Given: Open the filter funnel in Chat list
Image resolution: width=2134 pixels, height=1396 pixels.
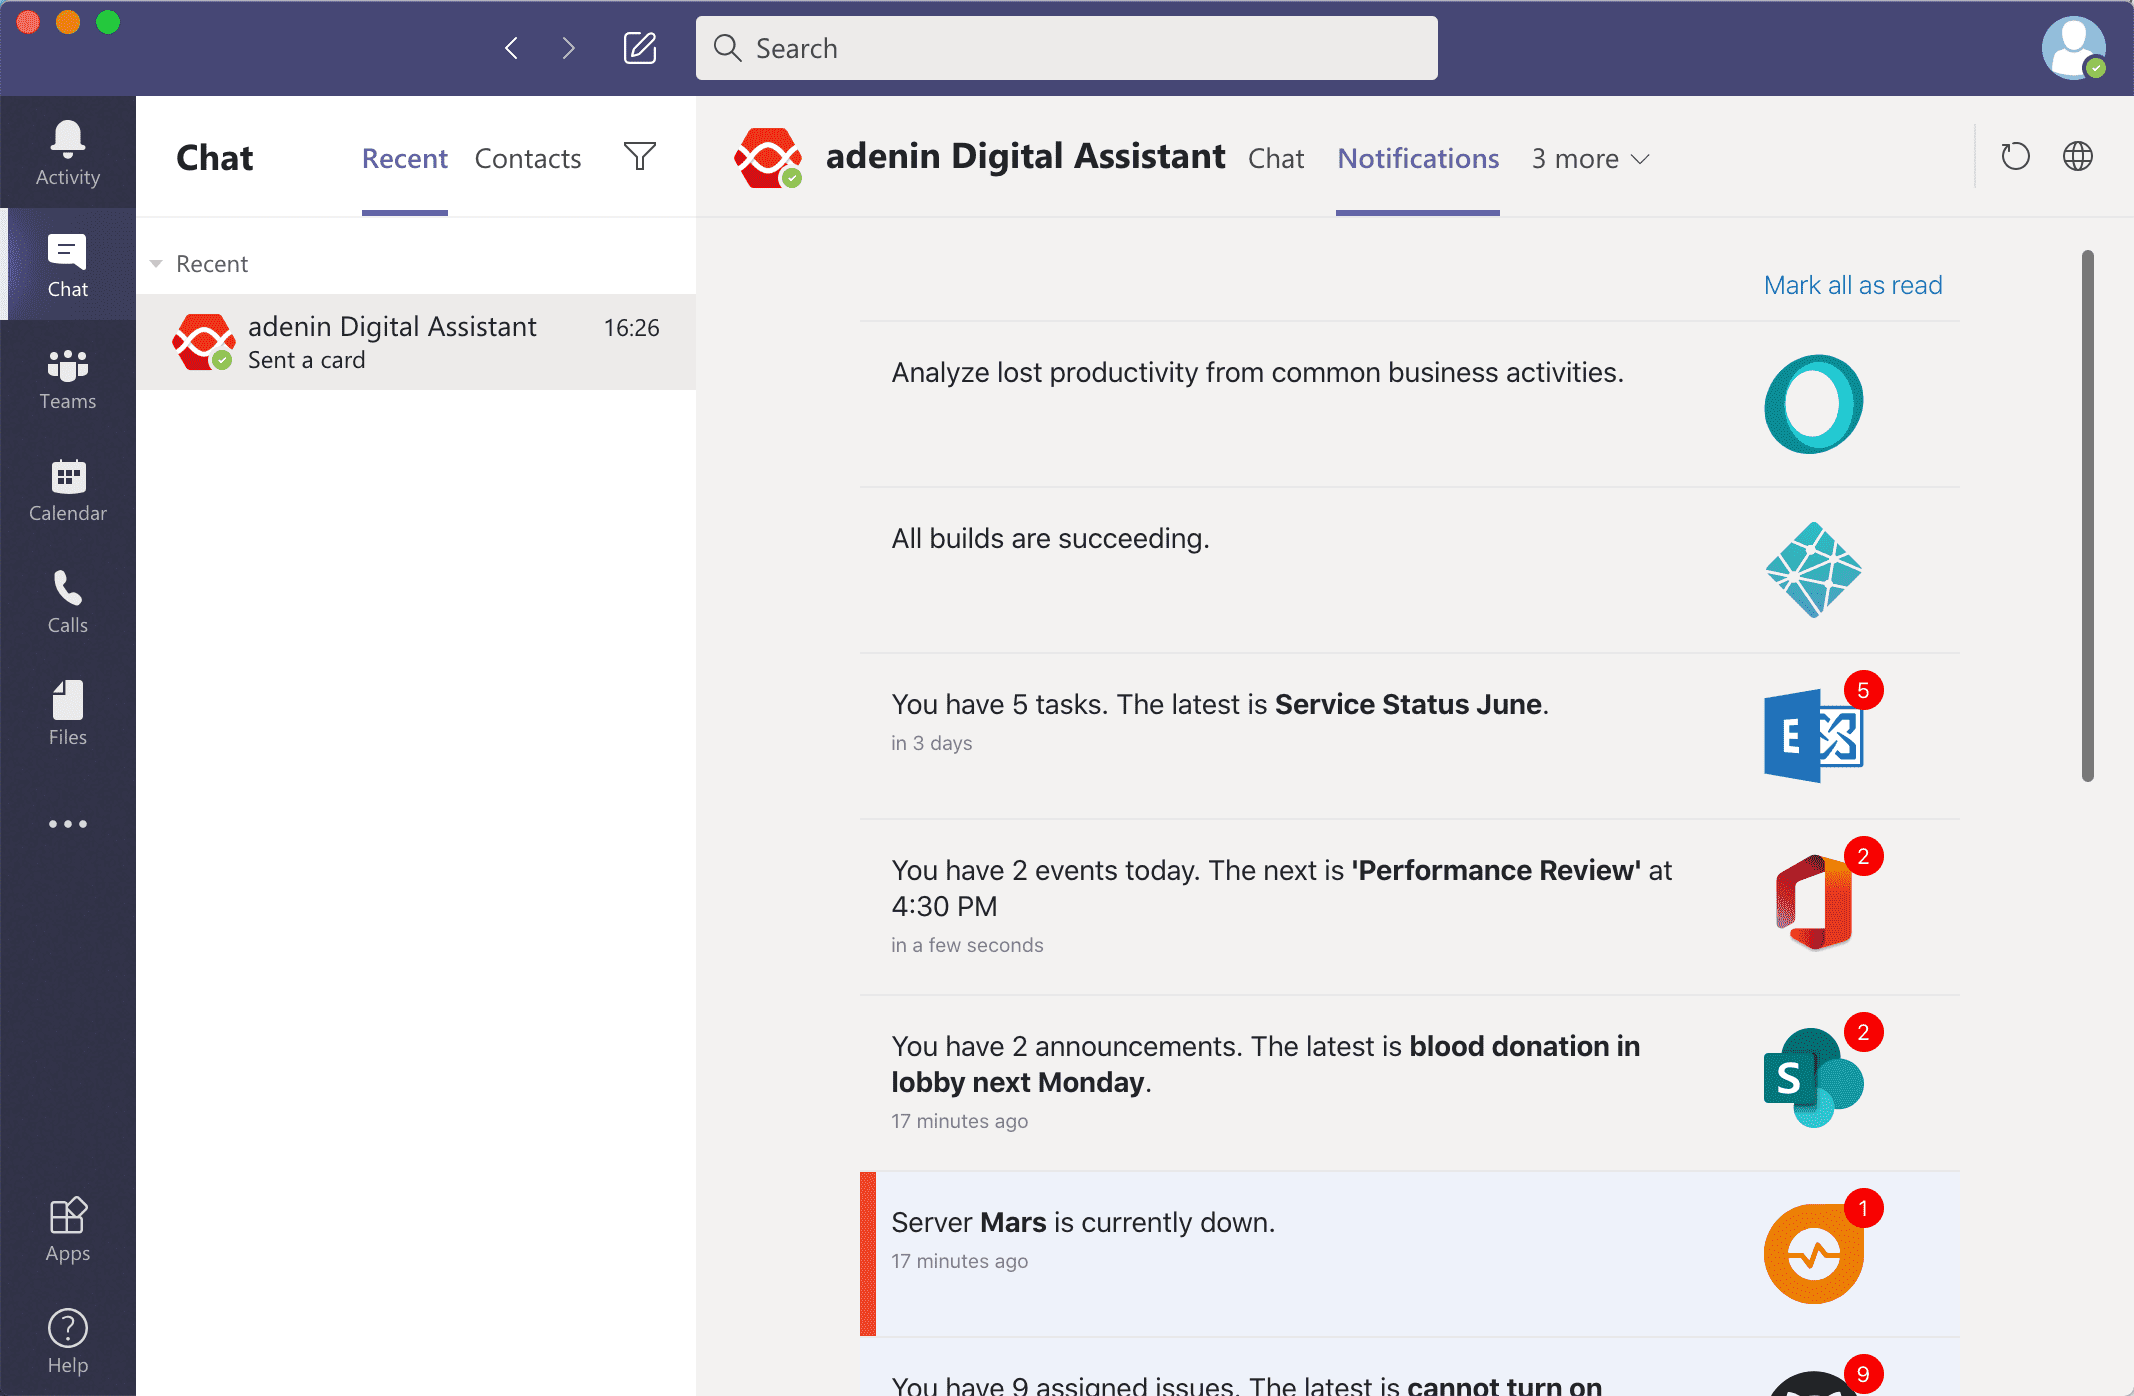Looking at the screenshot, I should pos(640,156).
